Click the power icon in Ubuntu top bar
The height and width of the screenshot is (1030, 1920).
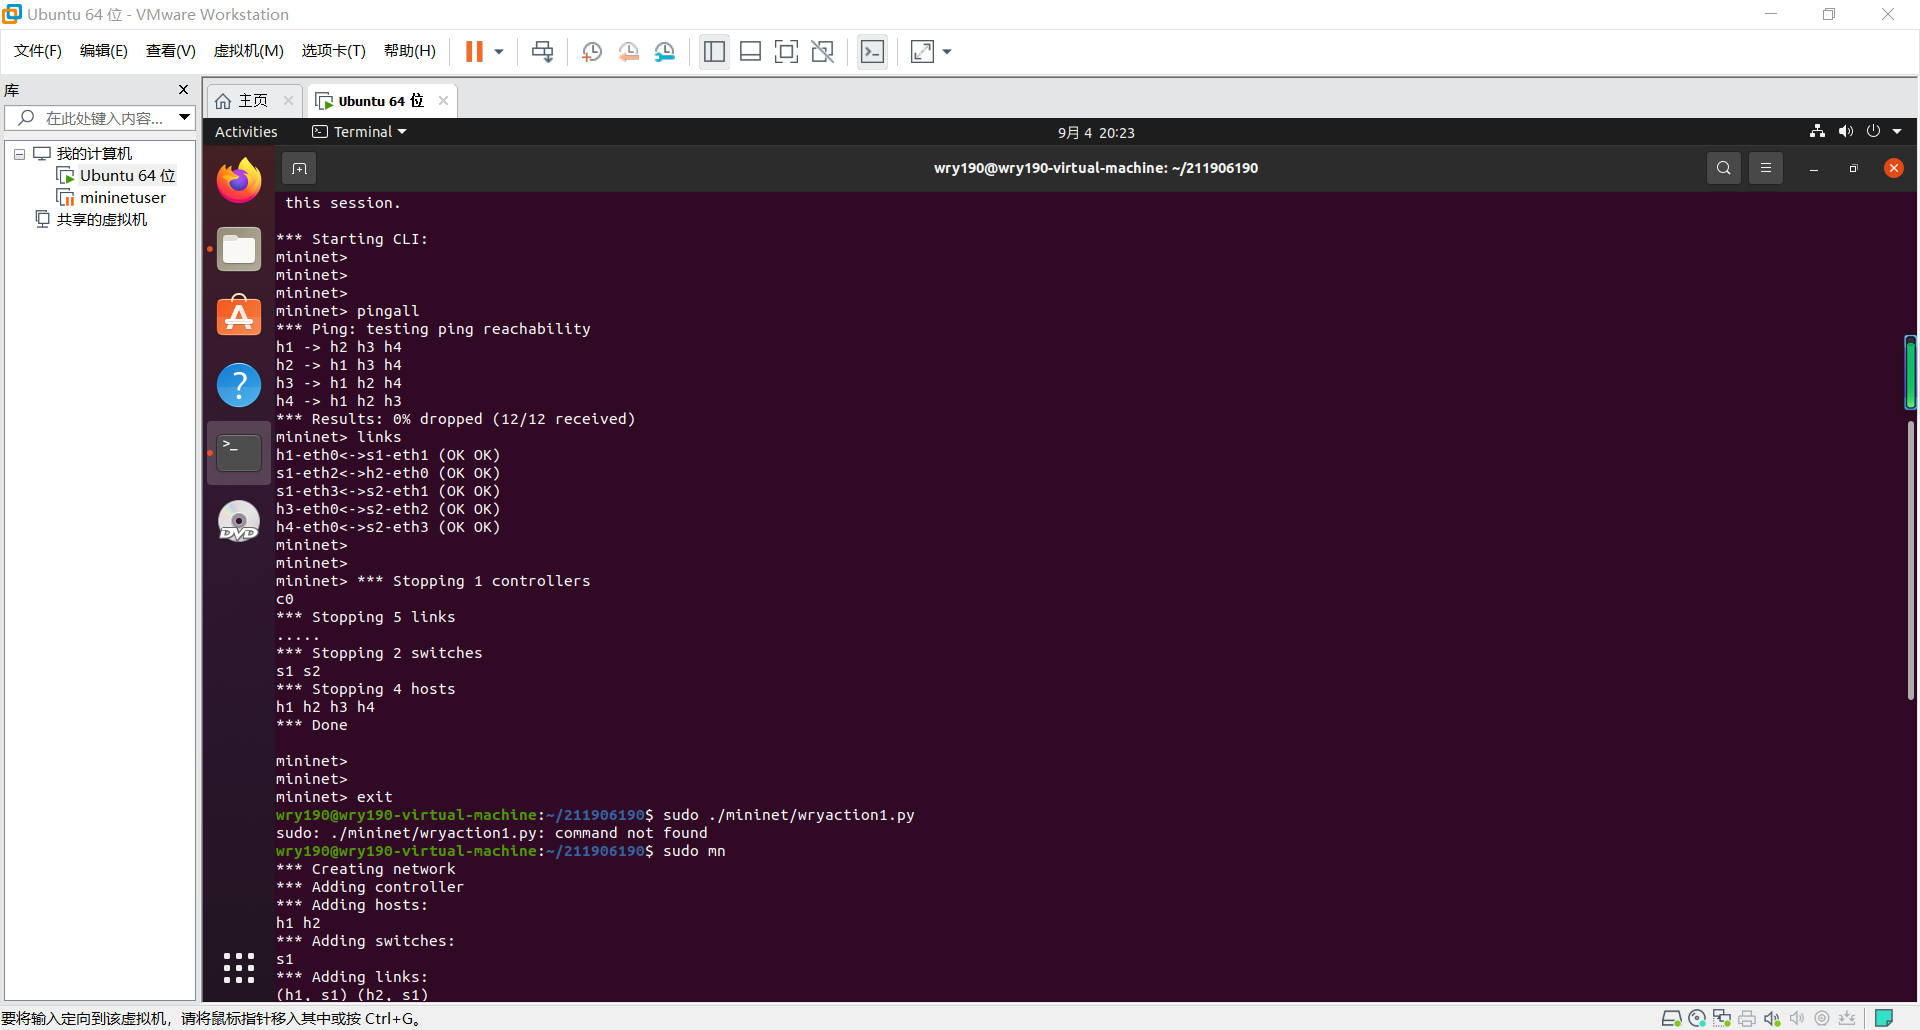tap(1873, 131)
